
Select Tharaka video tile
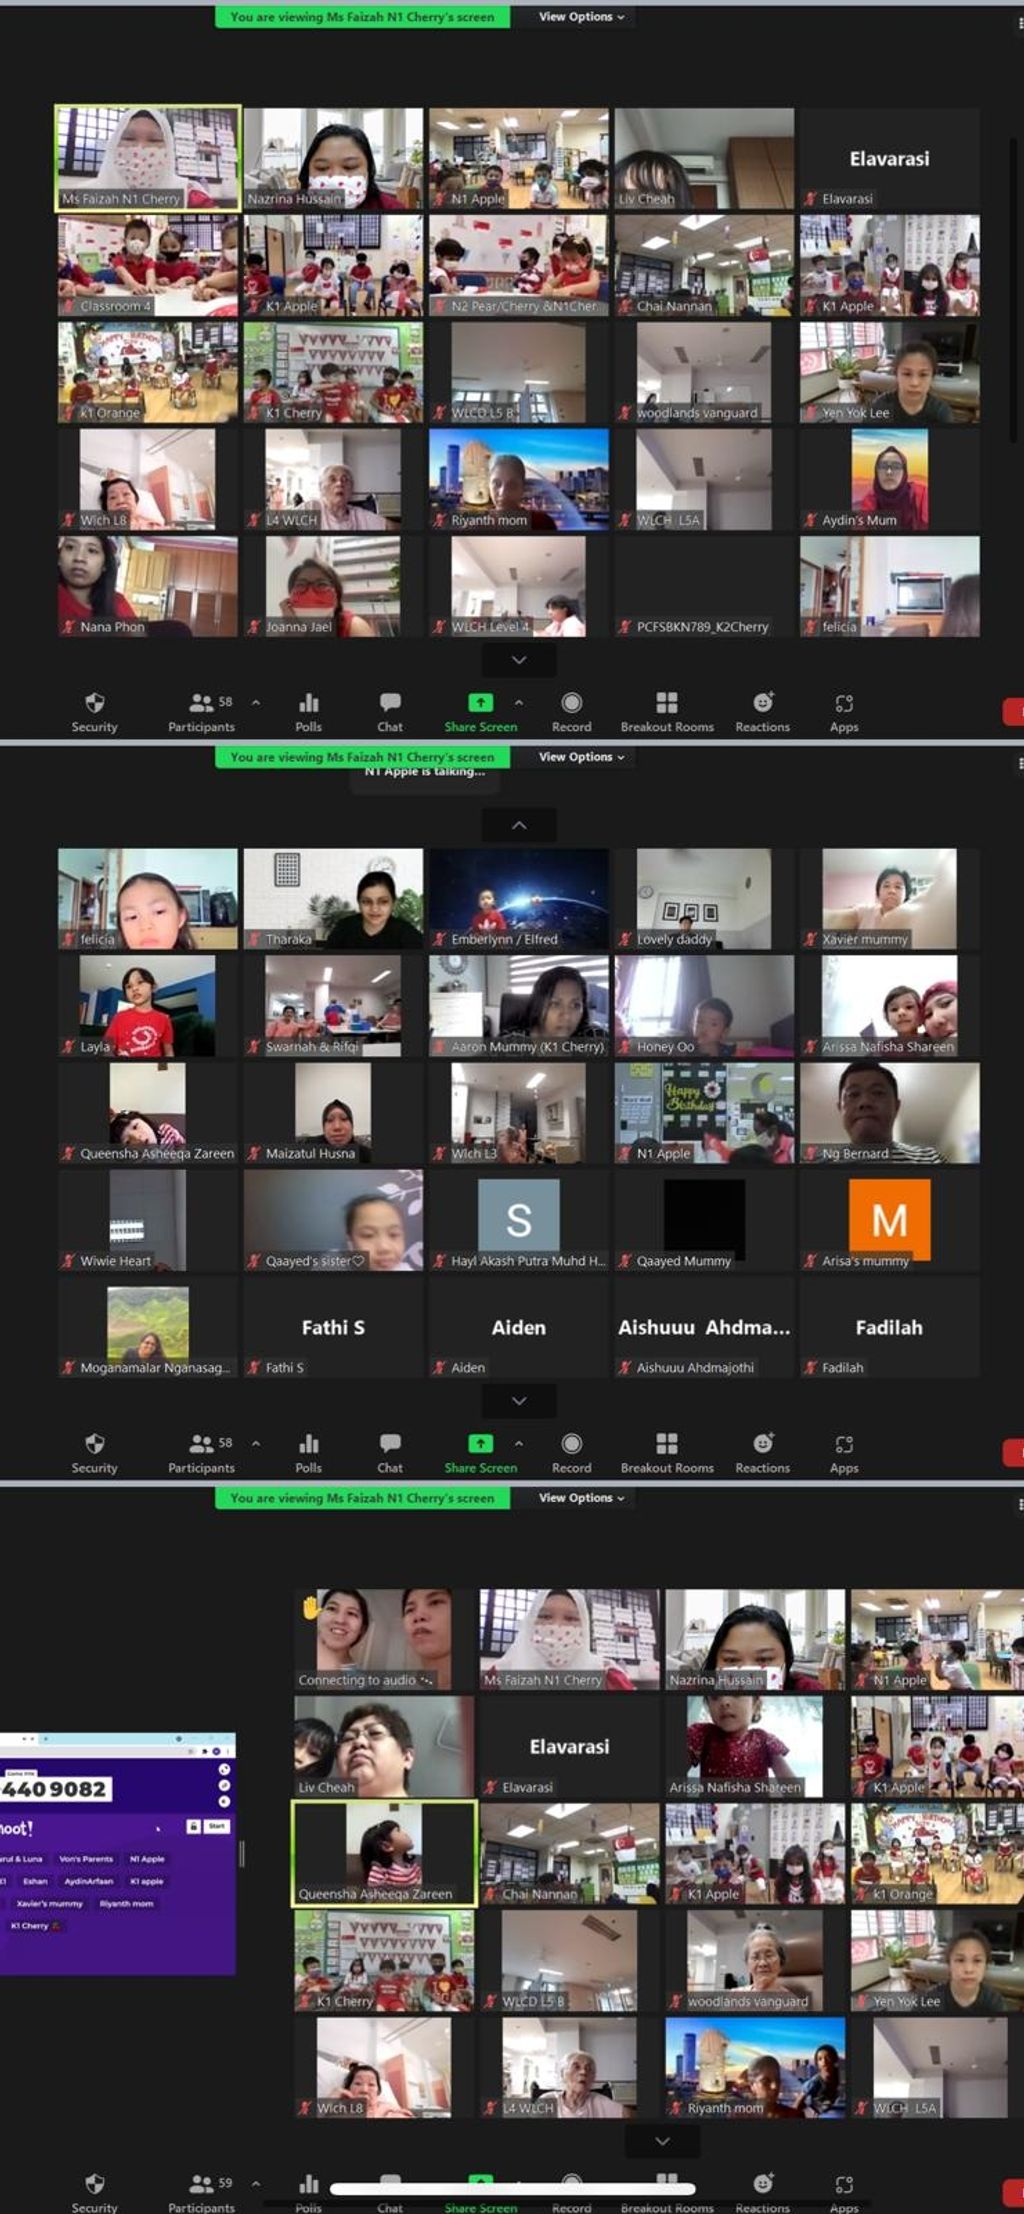click(x=333, y=898)
